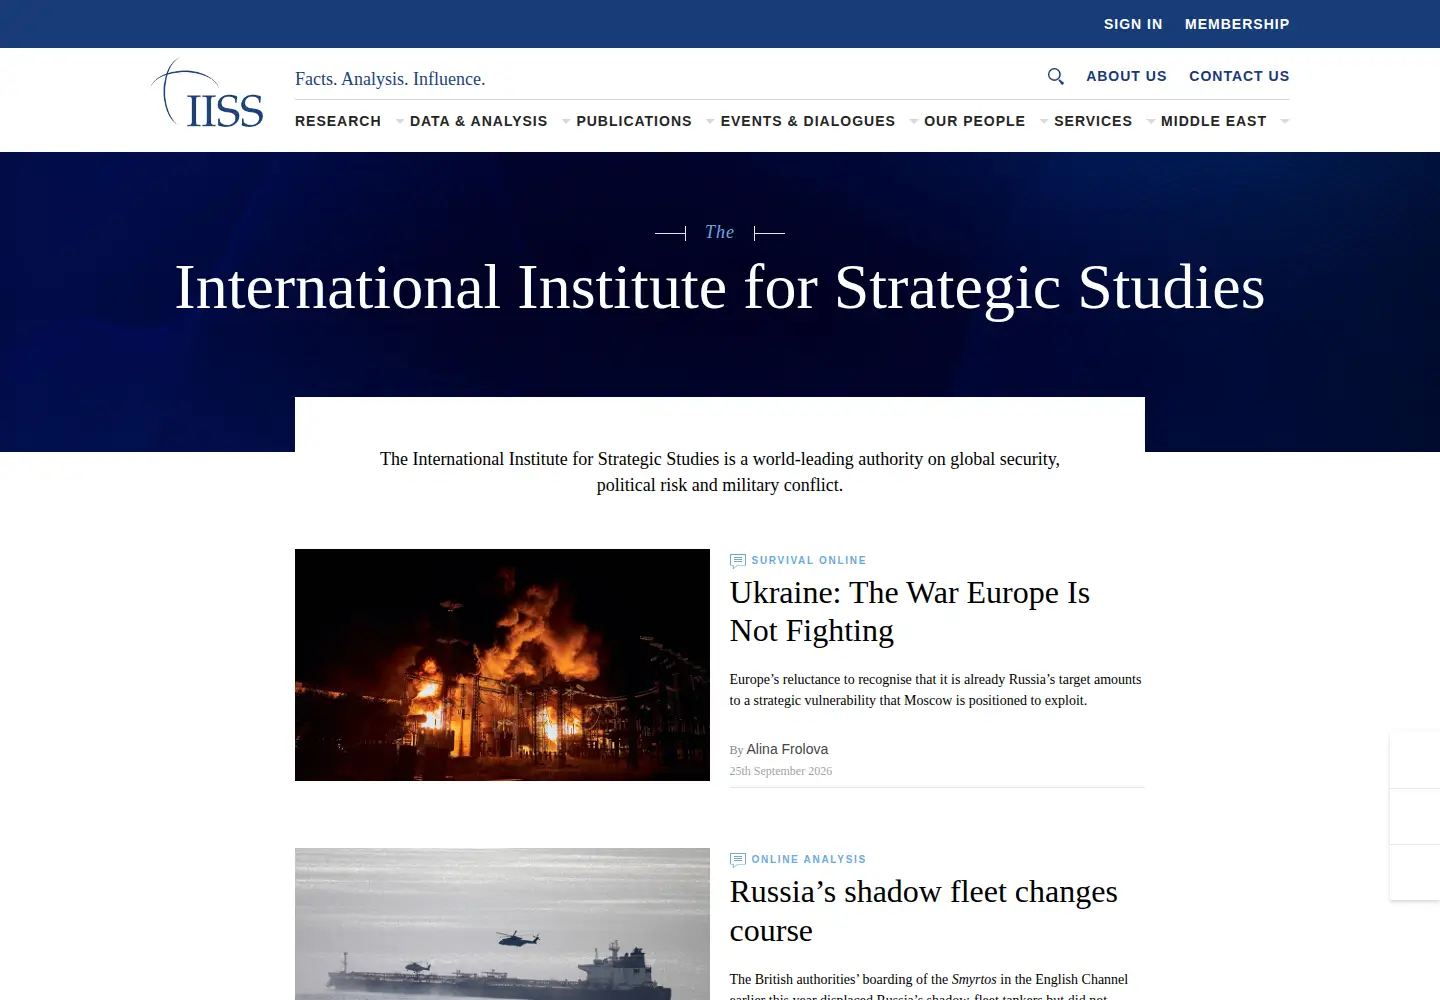Expand the Our People dropdown arrow
This screenshot has height=1000, width=1440.
click(x=1044, y=122)
